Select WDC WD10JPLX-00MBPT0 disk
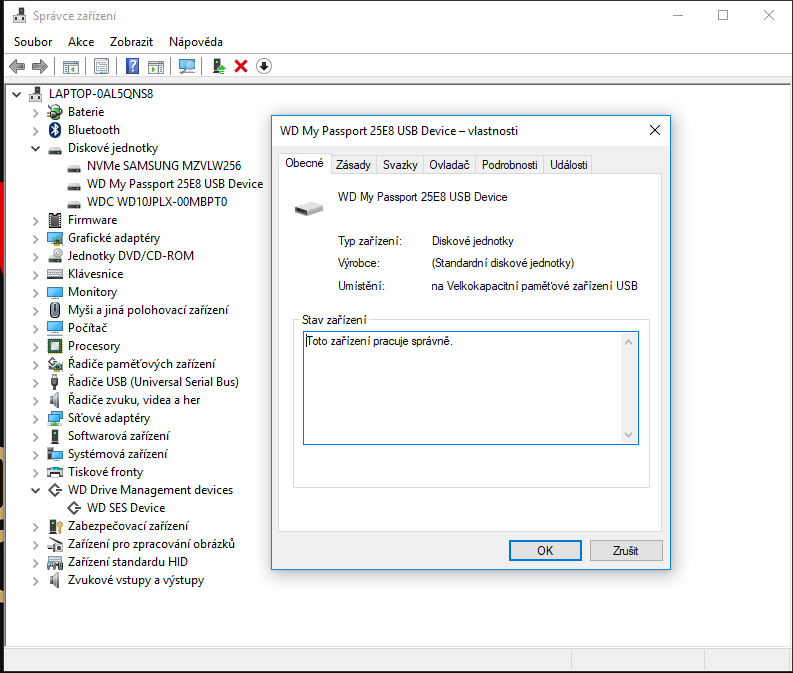793x673 pixels. (157, 202)
